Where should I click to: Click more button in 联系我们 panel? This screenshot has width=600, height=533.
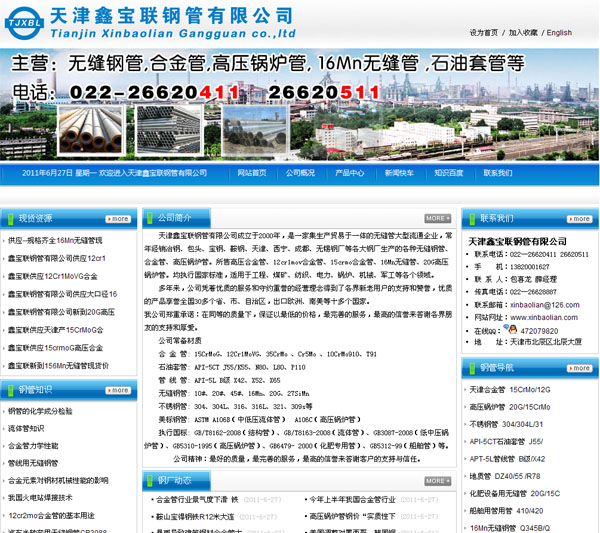point(580,219)
